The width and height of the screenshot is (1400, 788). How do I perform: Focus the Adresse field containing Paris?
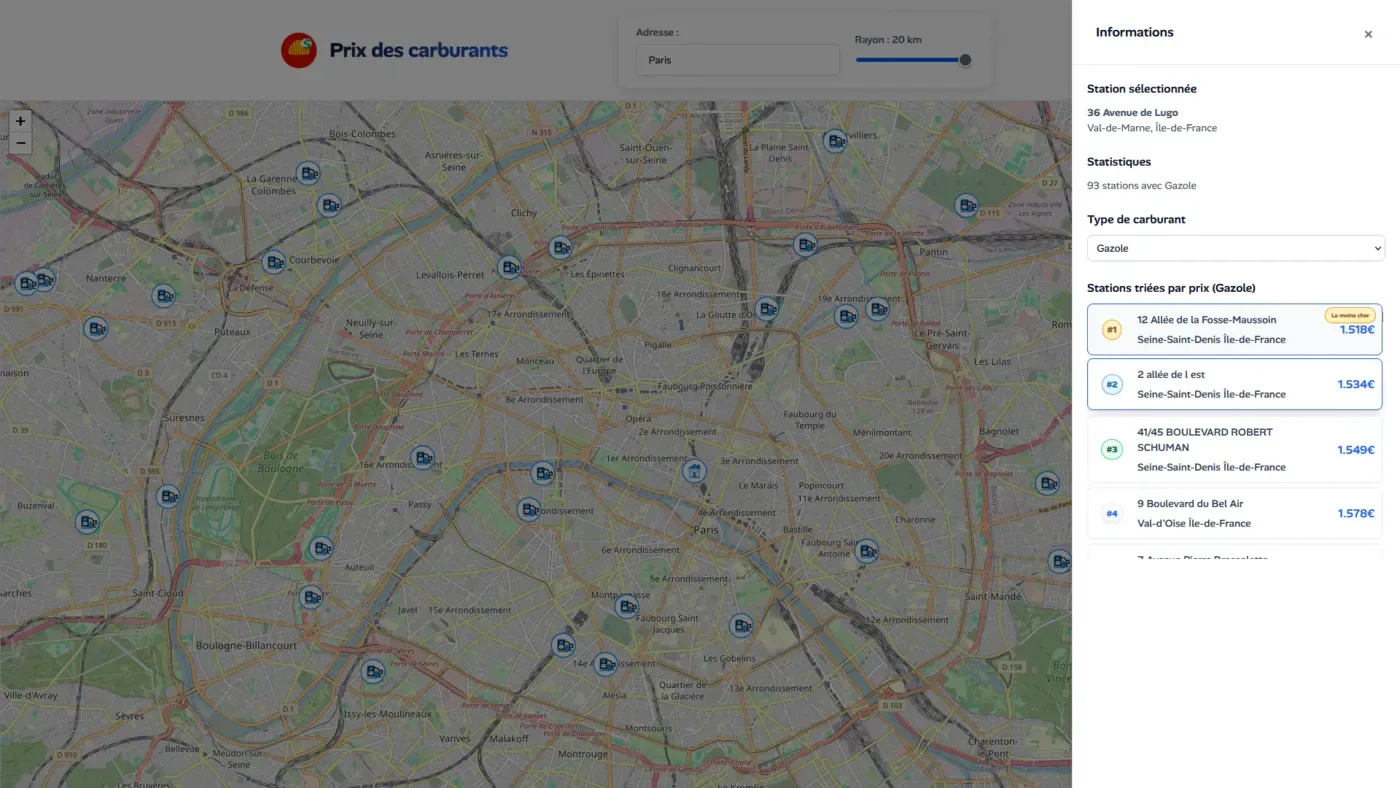coord(738,60)
